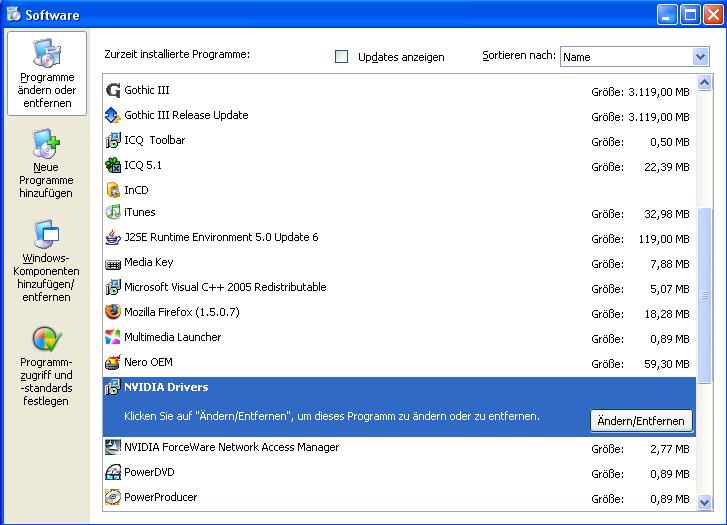Click the program list scrollbar thumb

point(704,295)
